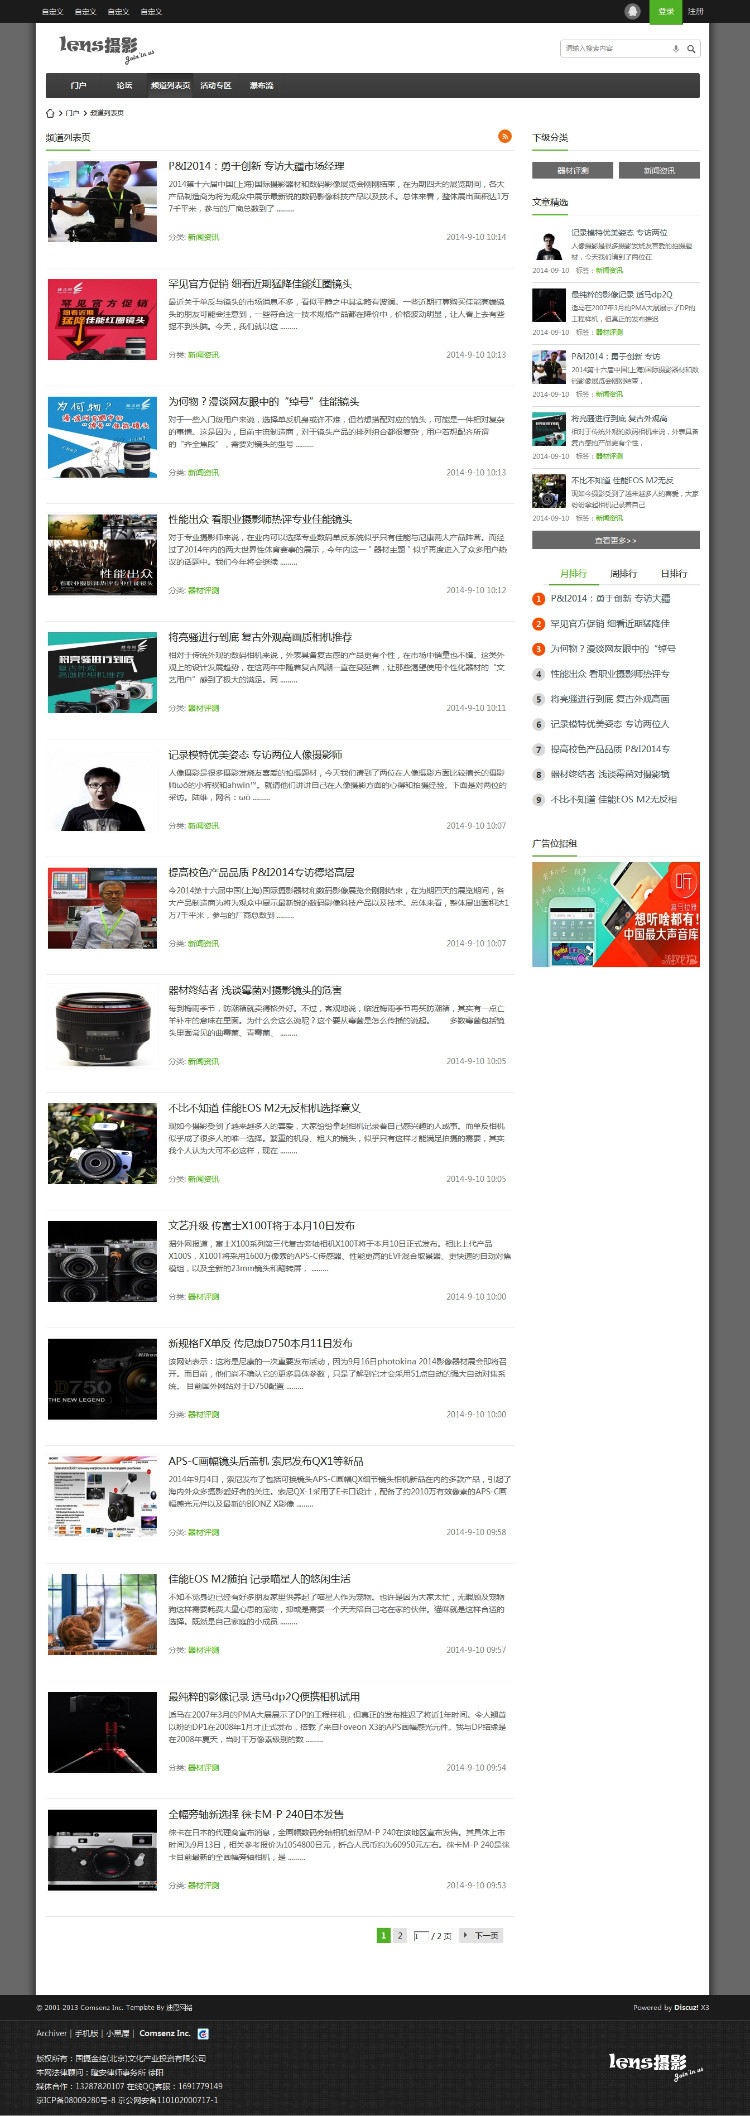Screen dimensions: 750x2116
Task: Click the 器材评测 subcategory button in sidebar
Action: click(x=572, y=170)
